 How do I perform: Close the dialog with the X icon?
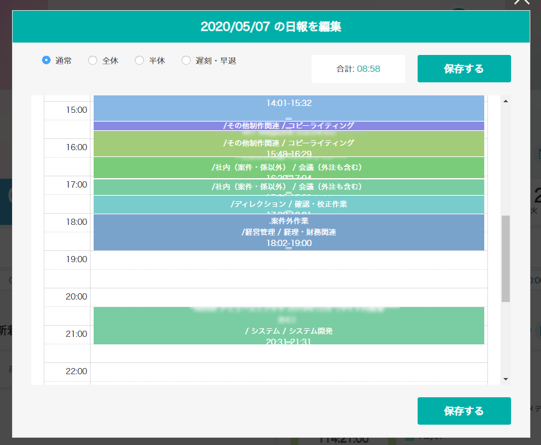[522, 2]
